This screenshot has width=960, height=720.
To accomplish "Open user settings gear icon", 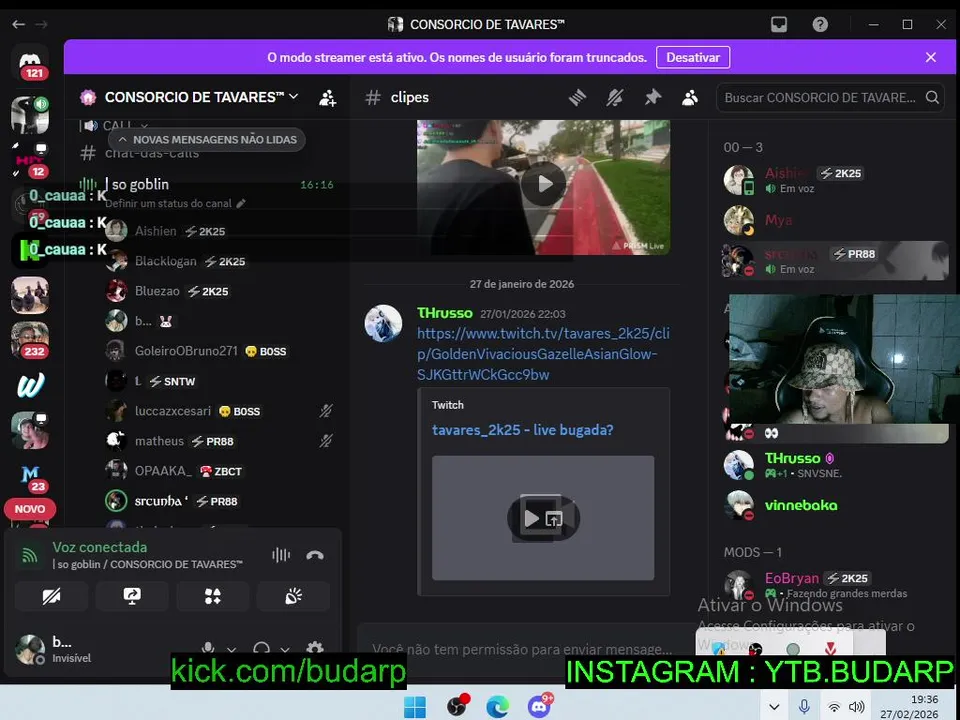I will point(315,648).
